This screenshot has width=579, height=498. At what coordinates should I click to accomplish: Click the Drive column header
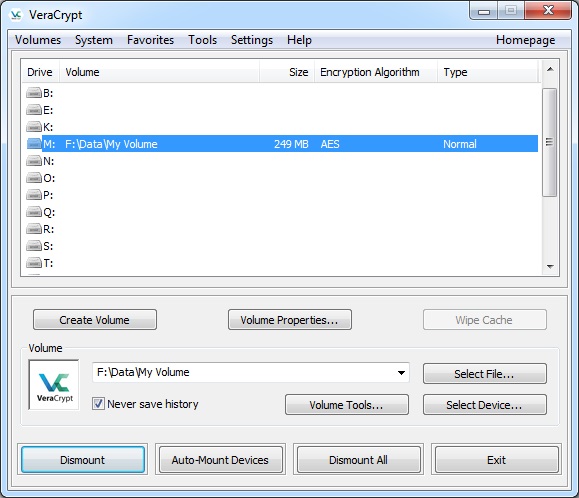coord(40,72)
